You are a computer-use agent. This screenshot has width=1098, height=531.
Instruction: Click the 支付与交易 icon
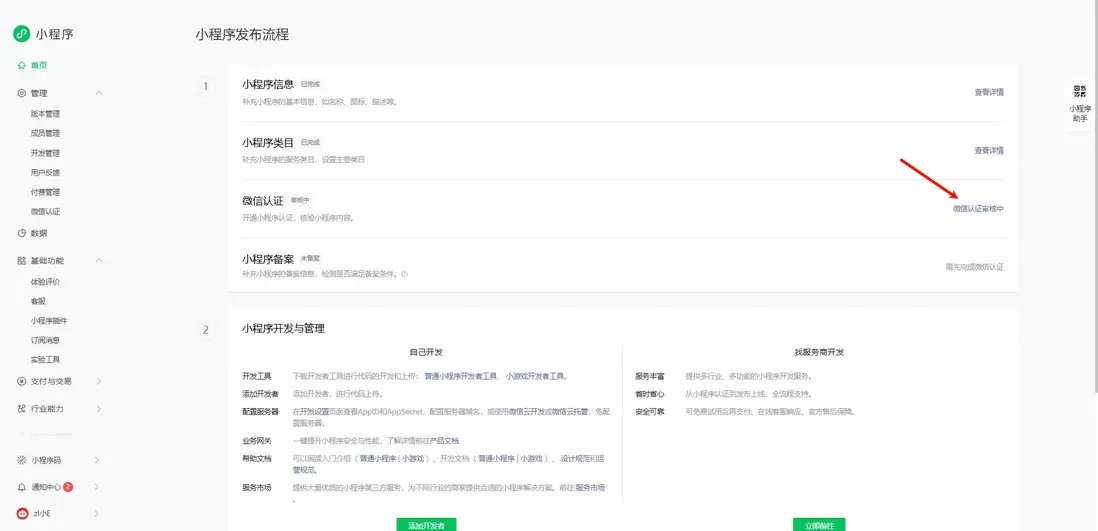tap(22, 382)
